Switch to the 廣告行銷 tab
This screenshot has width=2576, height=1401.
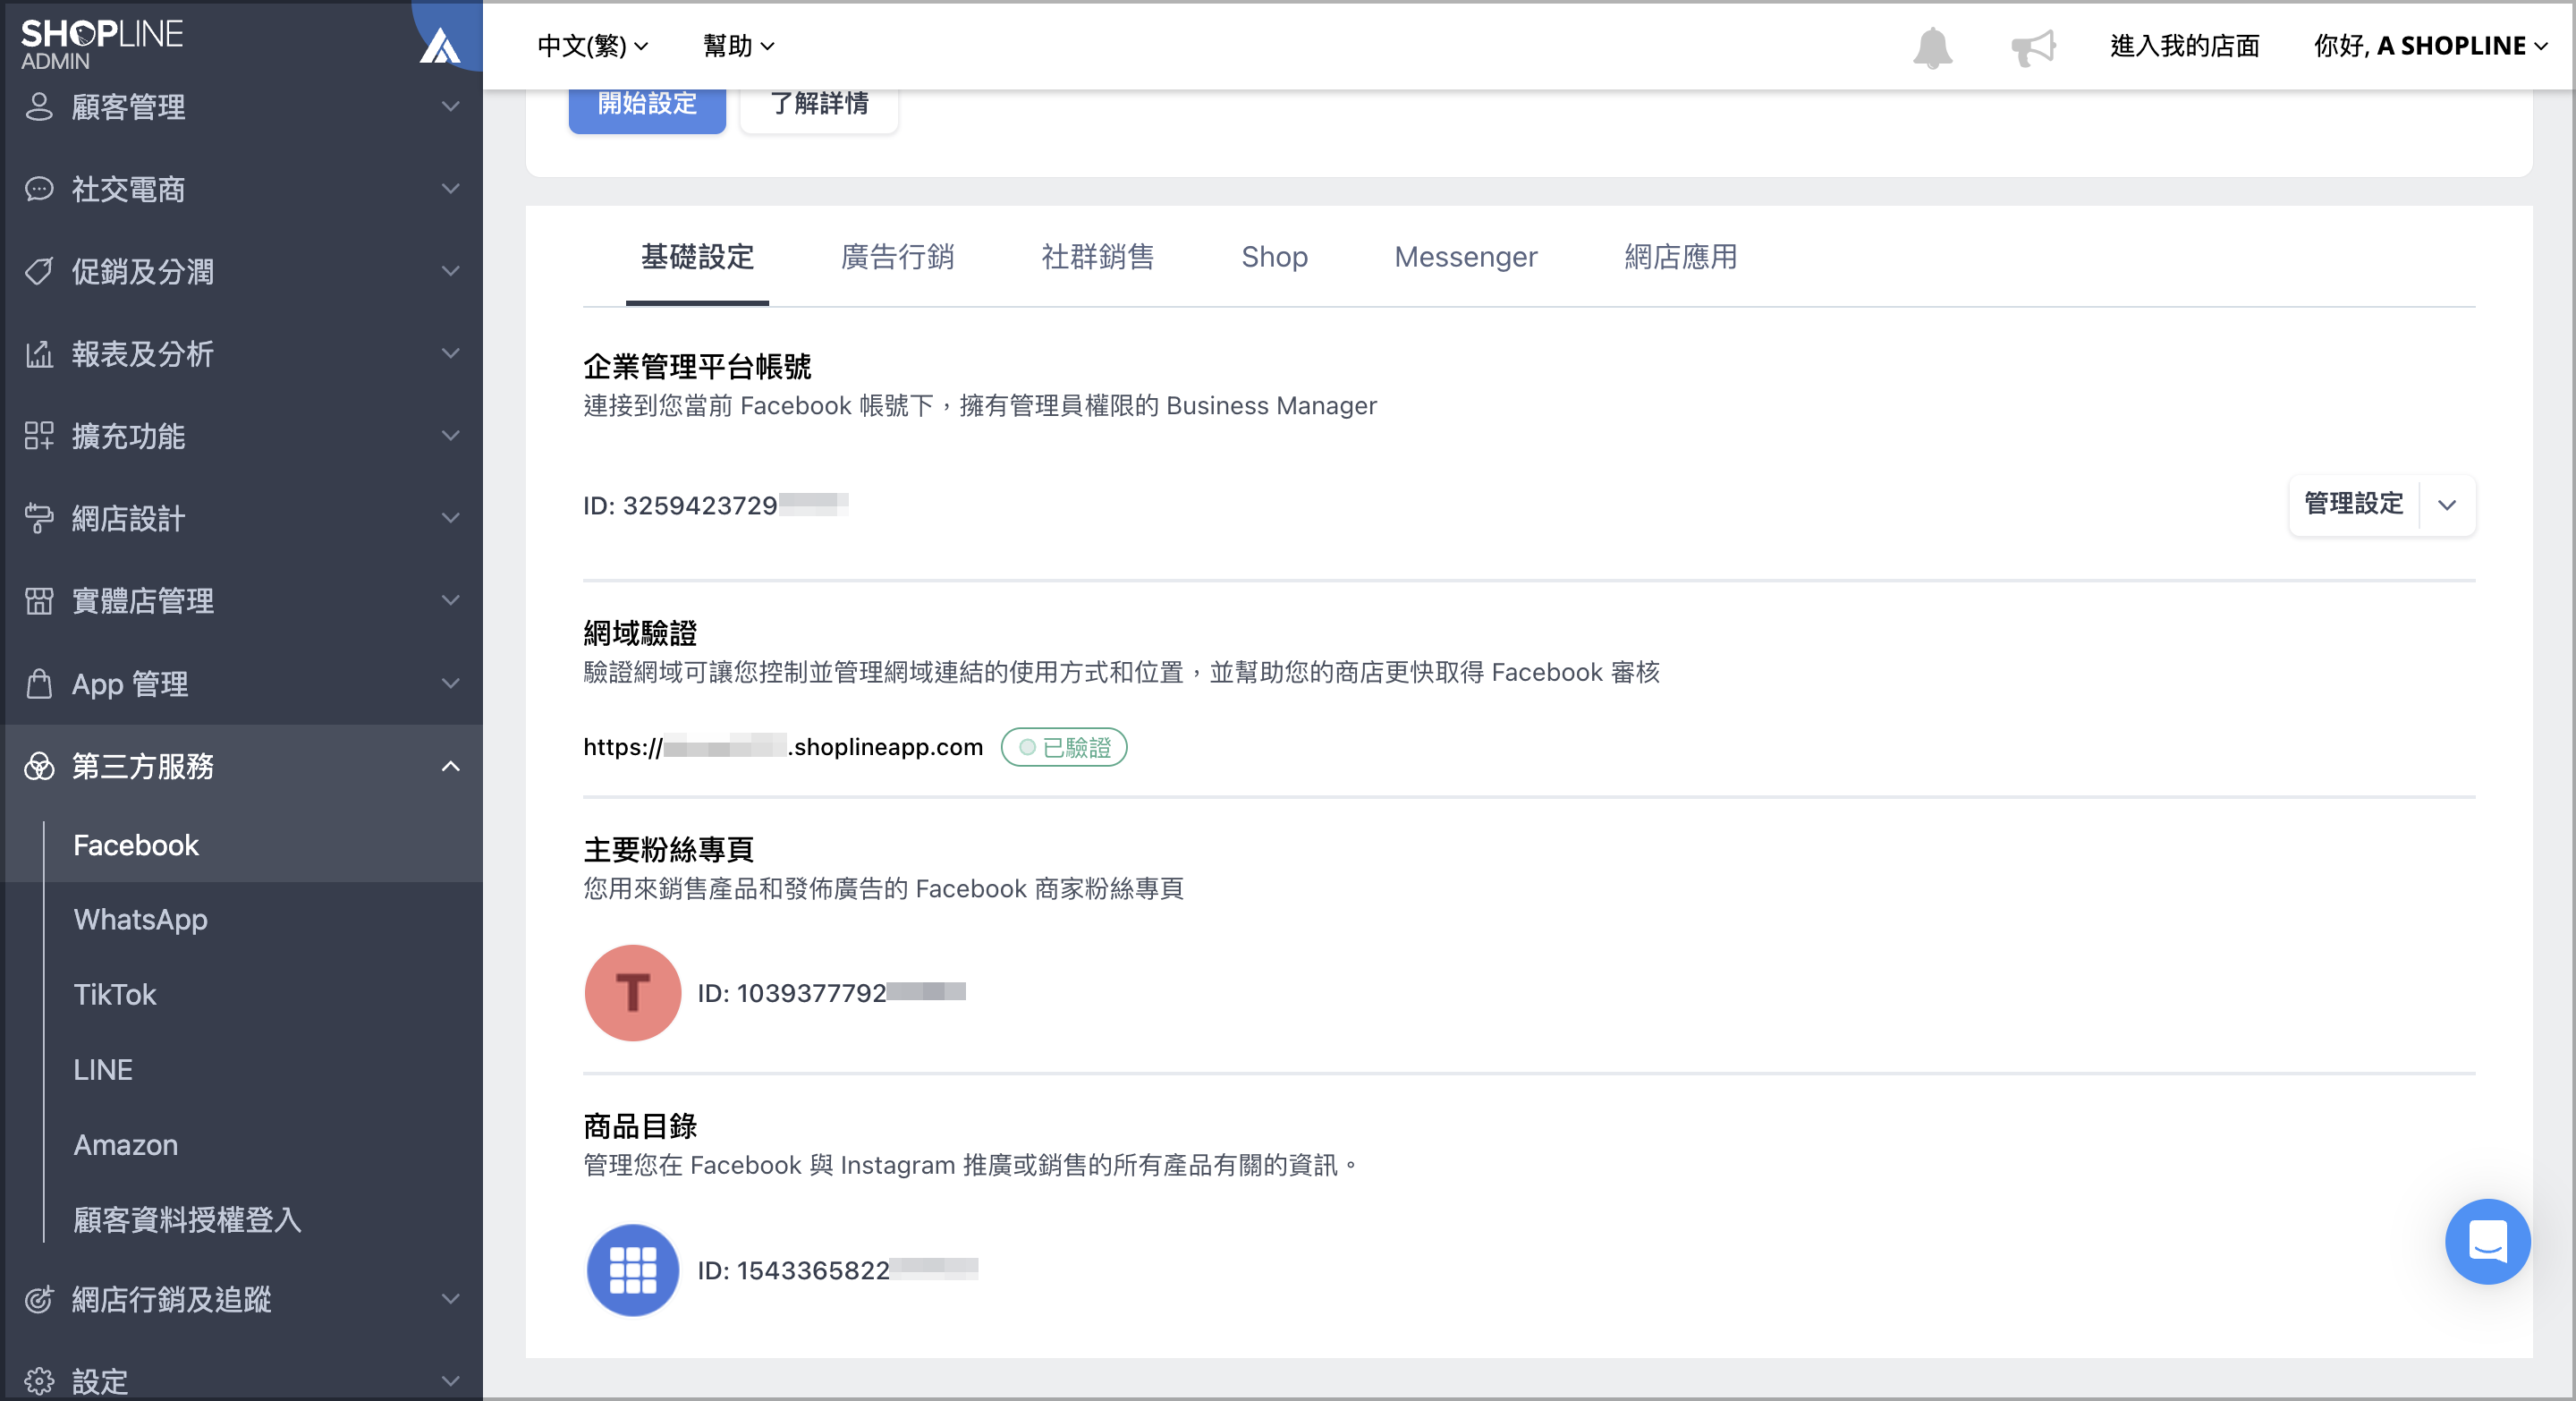coord(897,257)
